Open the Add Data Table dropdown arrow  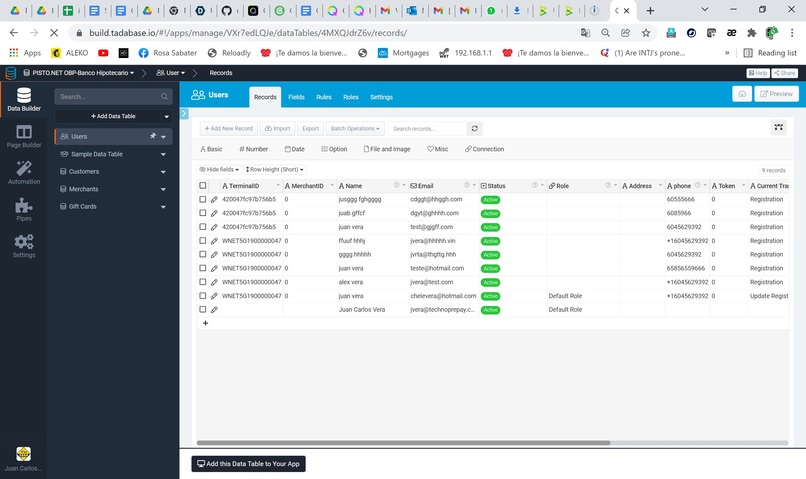pyautogui.click(x=167, y=117)
